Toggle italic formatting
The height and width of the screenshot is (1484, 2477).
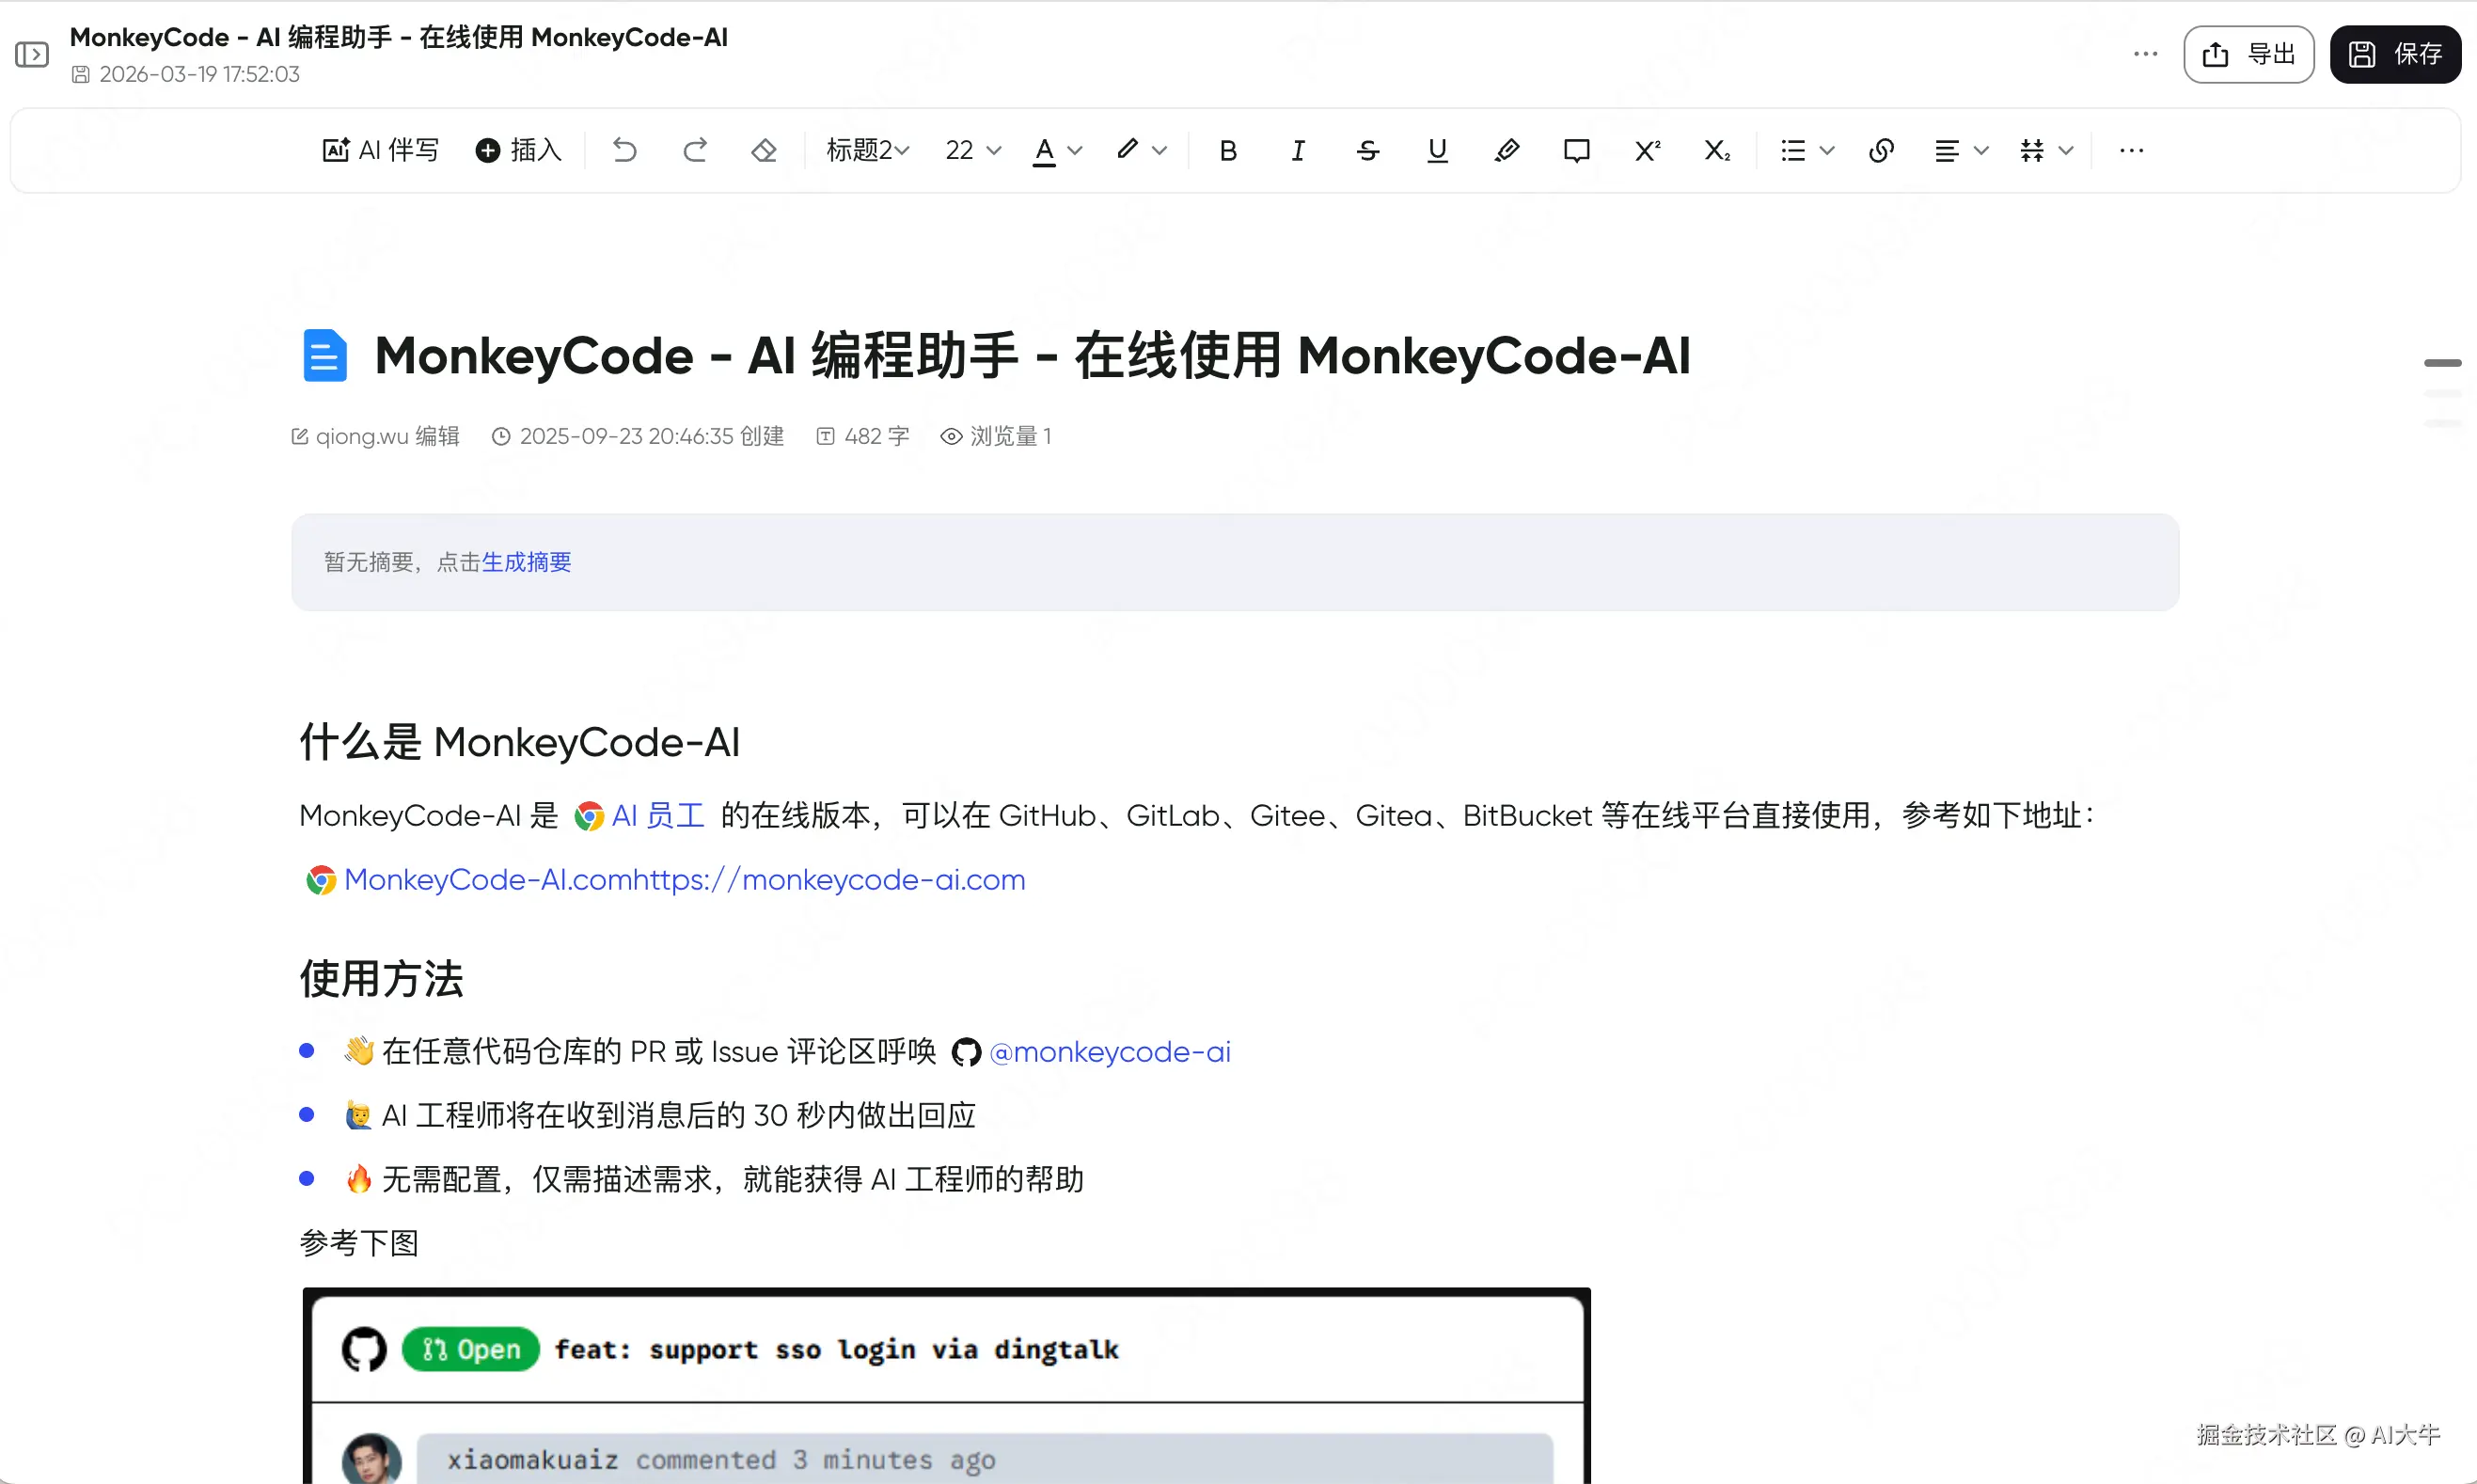1297,150
